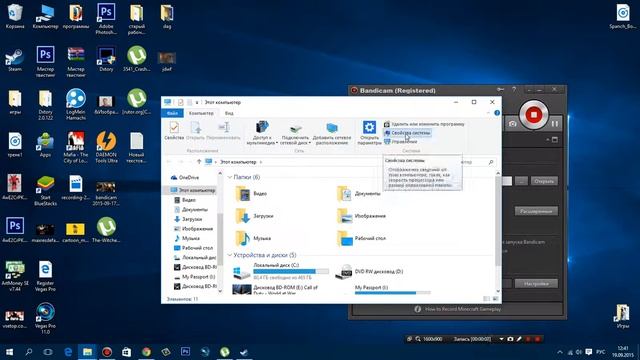Open taskbar search magnifier
The height and width of the screenshot is (360, 640).
(29, 351)
